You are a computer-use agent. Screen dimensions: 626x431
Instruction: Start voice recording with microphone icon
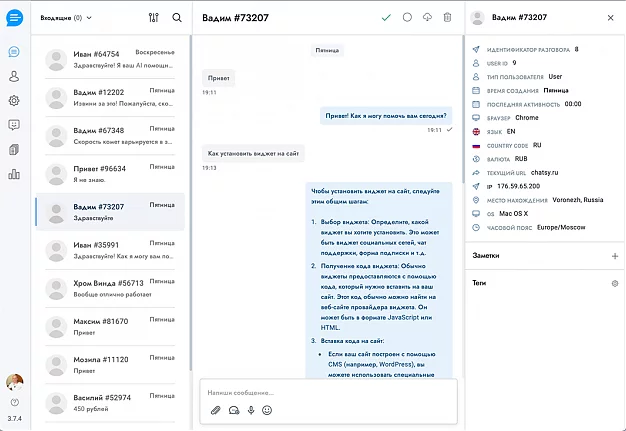[250, 410]
